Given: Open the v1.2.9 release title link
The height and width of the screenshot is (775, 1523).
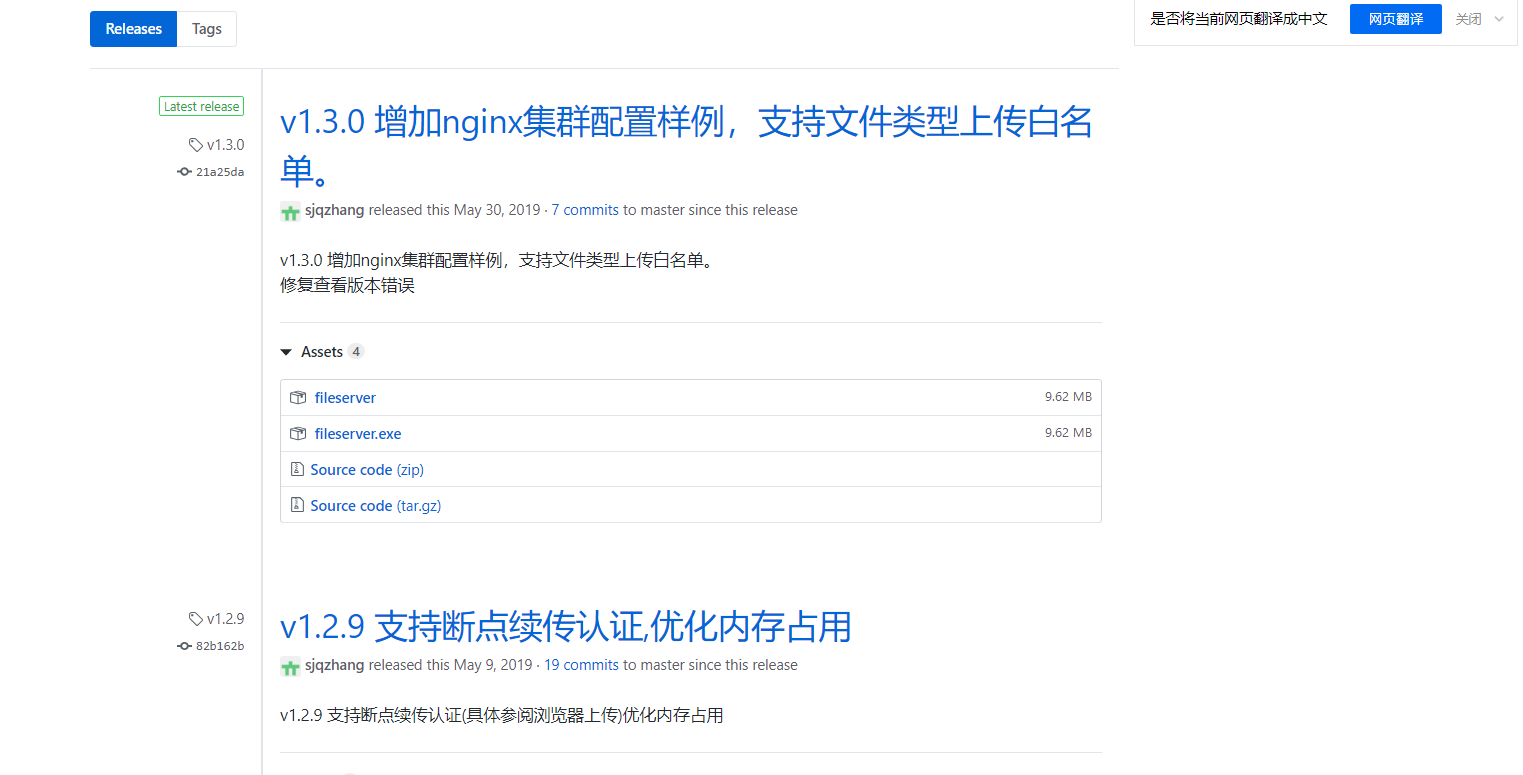Looking at the screenshot, I should 565,627.
